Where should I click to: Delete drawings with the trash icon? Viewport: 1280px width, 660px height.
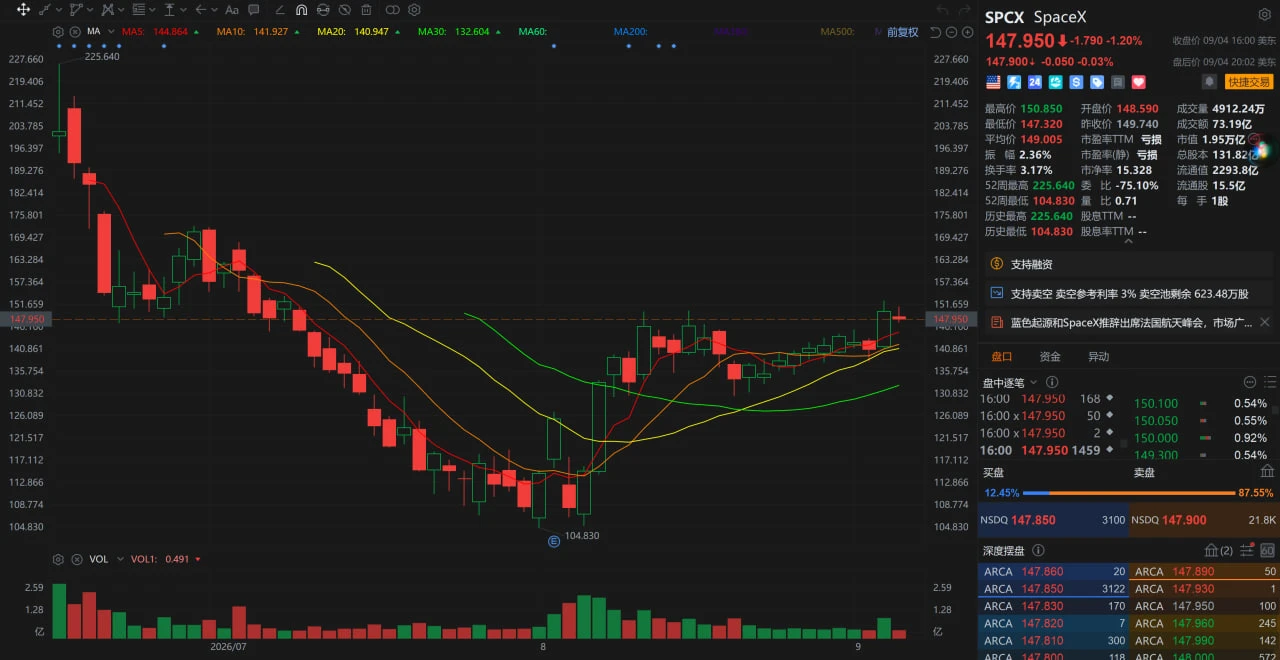[366, 10]
